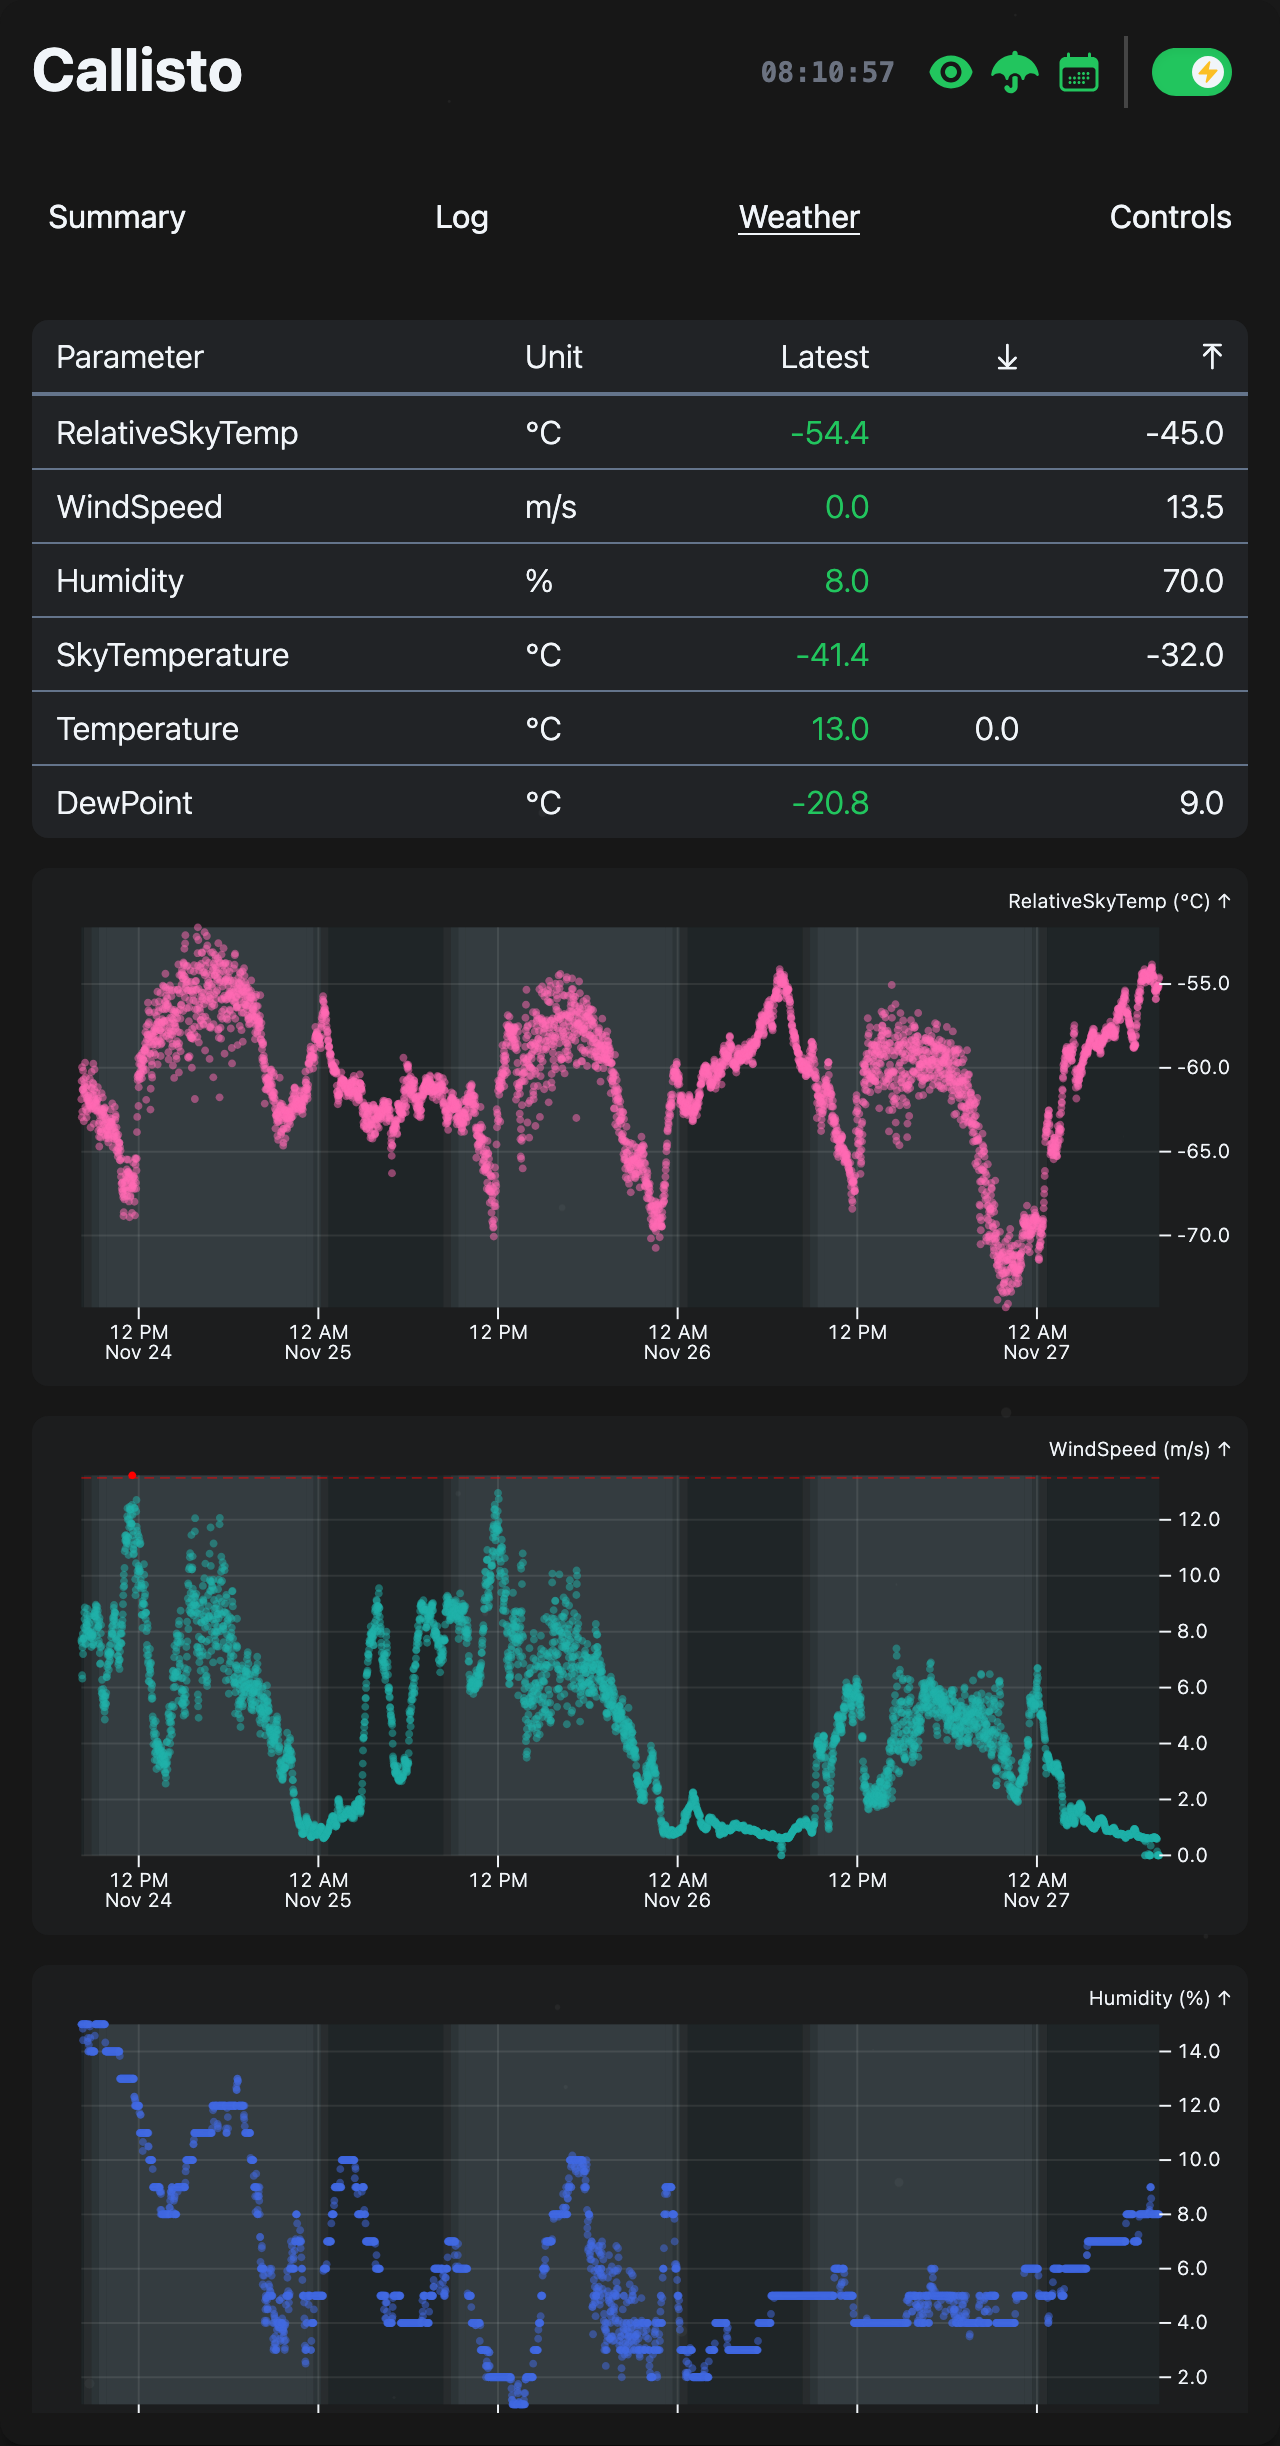This screenshot has width=1280, height=2446.
Task: Go to the Controls tab
Action: (x=1170, y=217)
